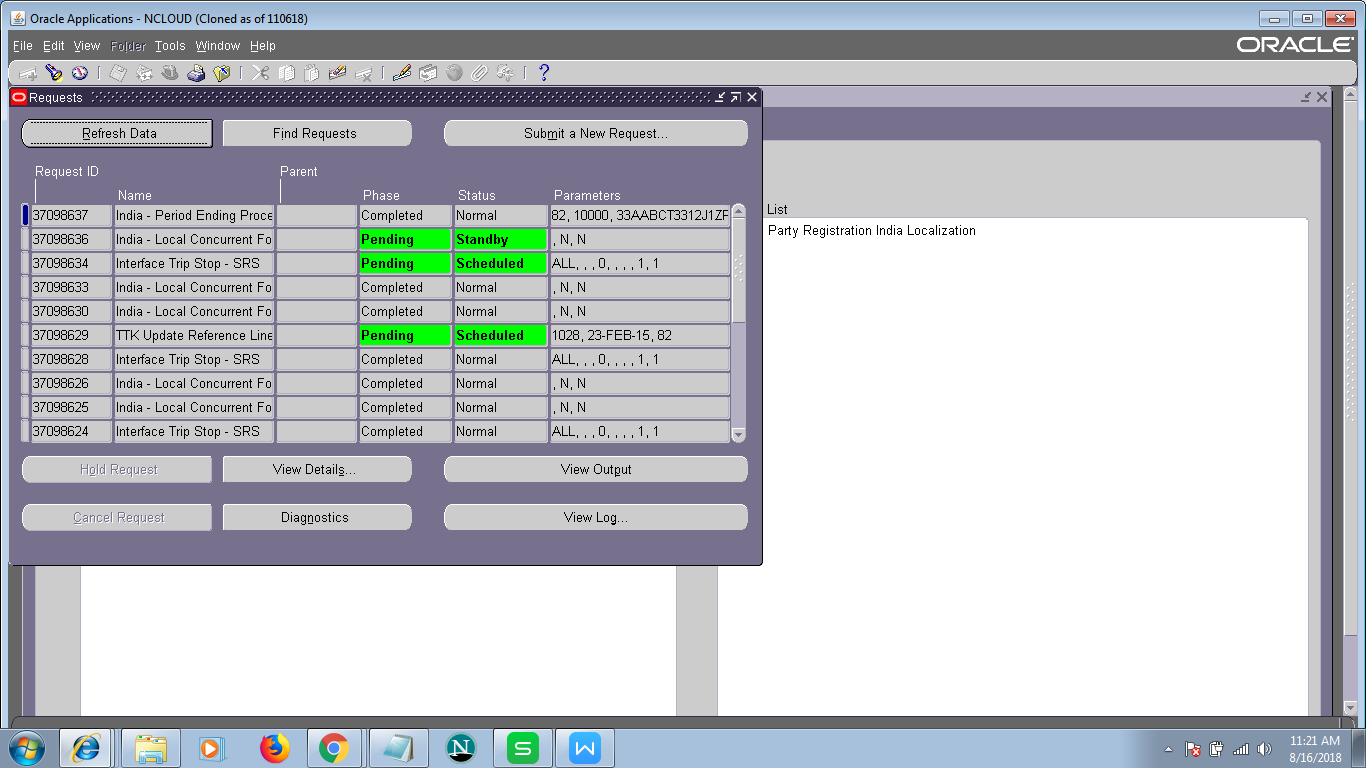Click the View Log button

(596, 517)
